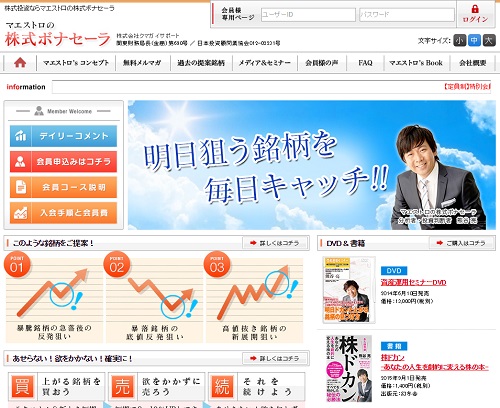Screen dimensions: 500x408
Task: Open 入会手順と会員費 button
Action: coord(63,213)
